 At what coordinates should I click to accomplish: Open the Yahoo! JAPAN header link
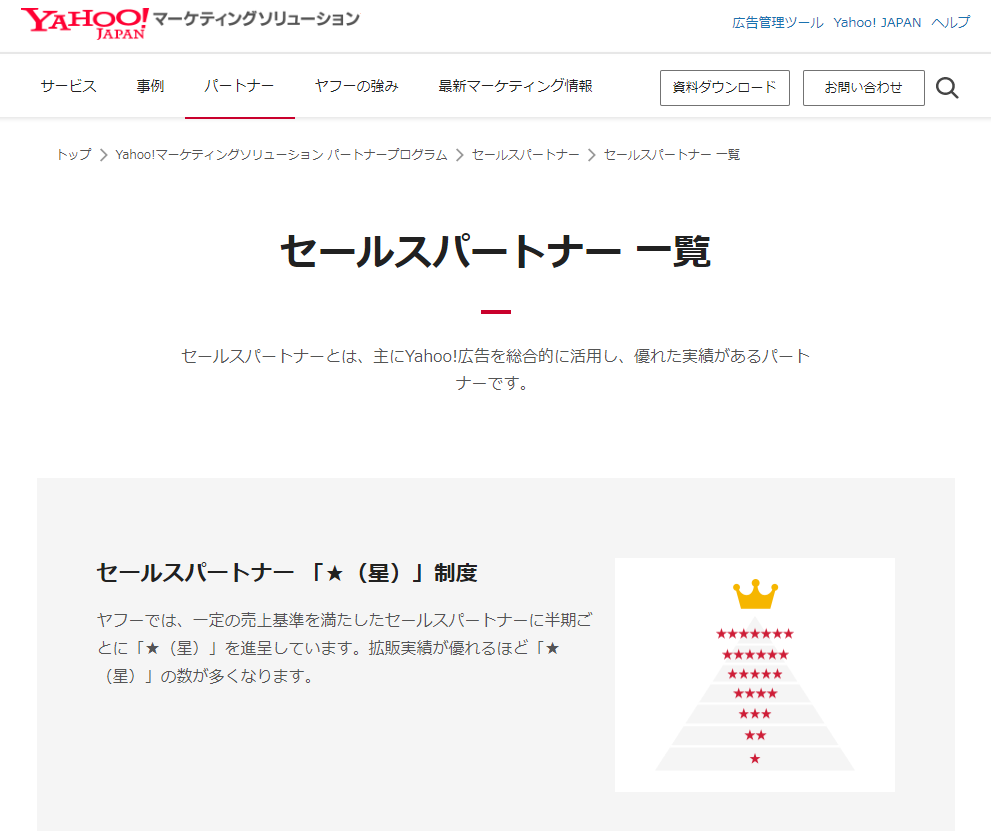pyautogui.click(x=877, y=23)
